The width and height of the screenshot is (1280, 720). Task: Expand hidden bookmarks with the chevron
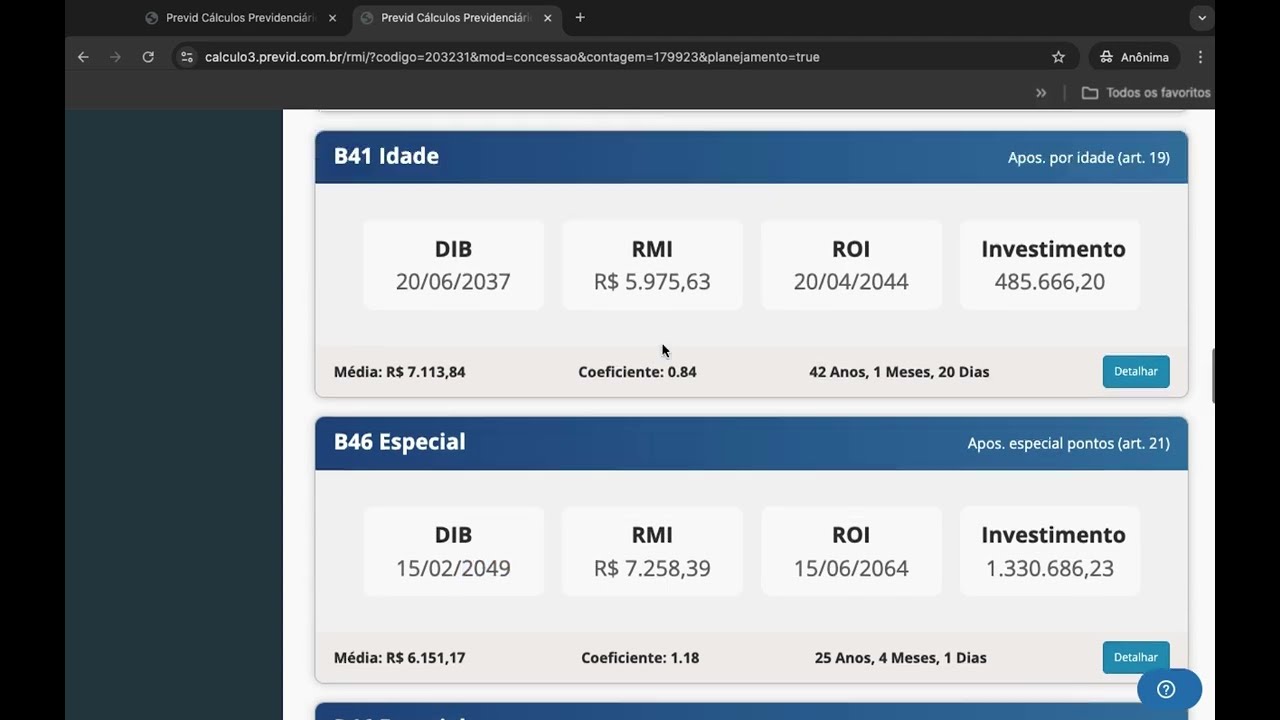(x=1041, y=92)
